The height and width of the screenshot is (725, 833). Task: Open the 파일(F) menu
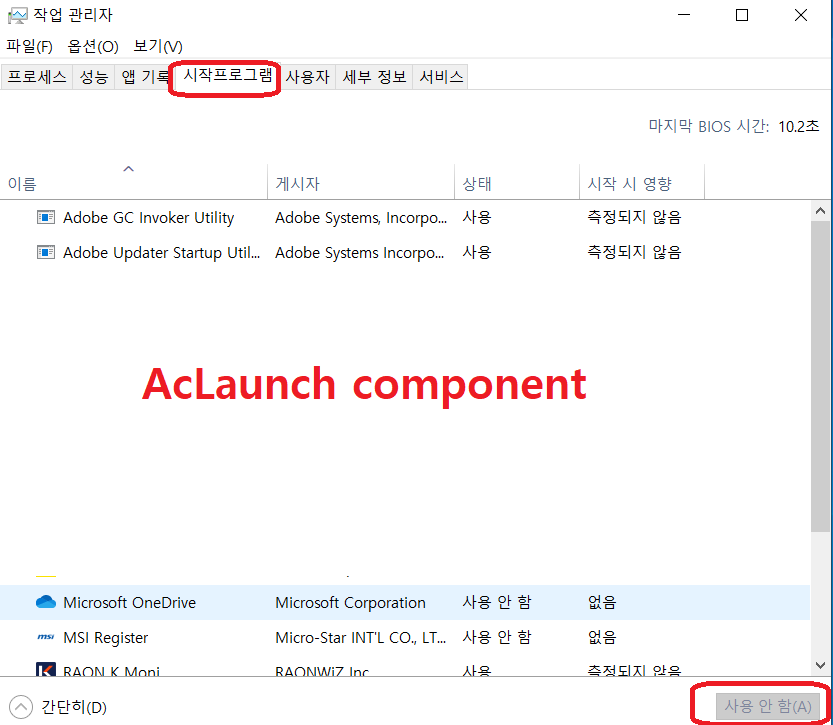point(29,46)
